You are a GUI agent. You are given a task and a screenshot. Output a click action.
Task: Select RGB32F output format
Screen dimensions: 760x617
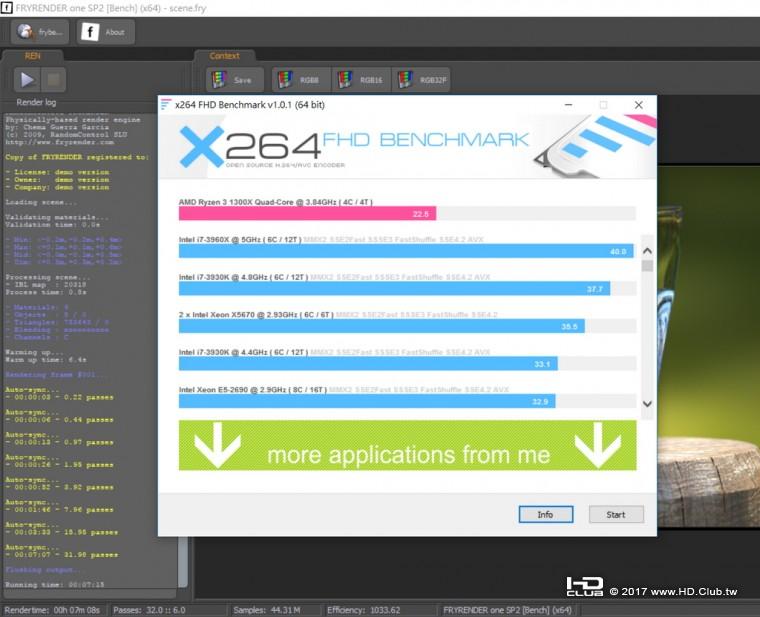pos(421,80)
